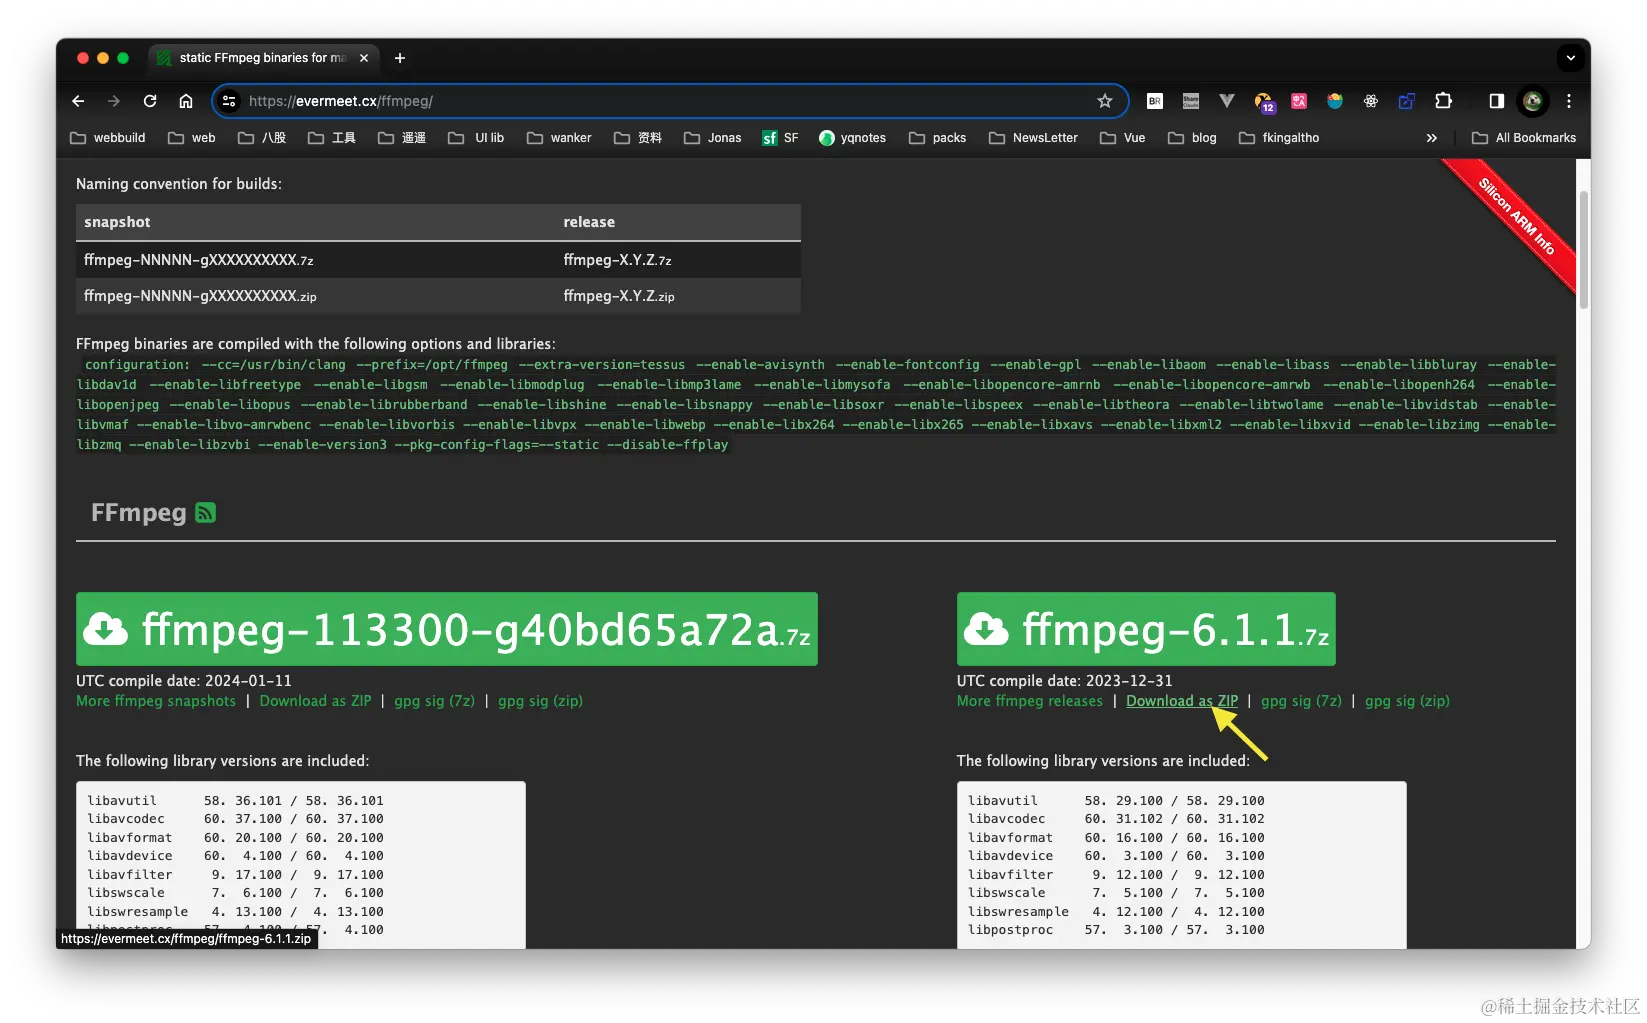Image resolution: width=1647 pixels, height=1023 pixels.
Task: Open the web bookmark folder
Action: 192,138
